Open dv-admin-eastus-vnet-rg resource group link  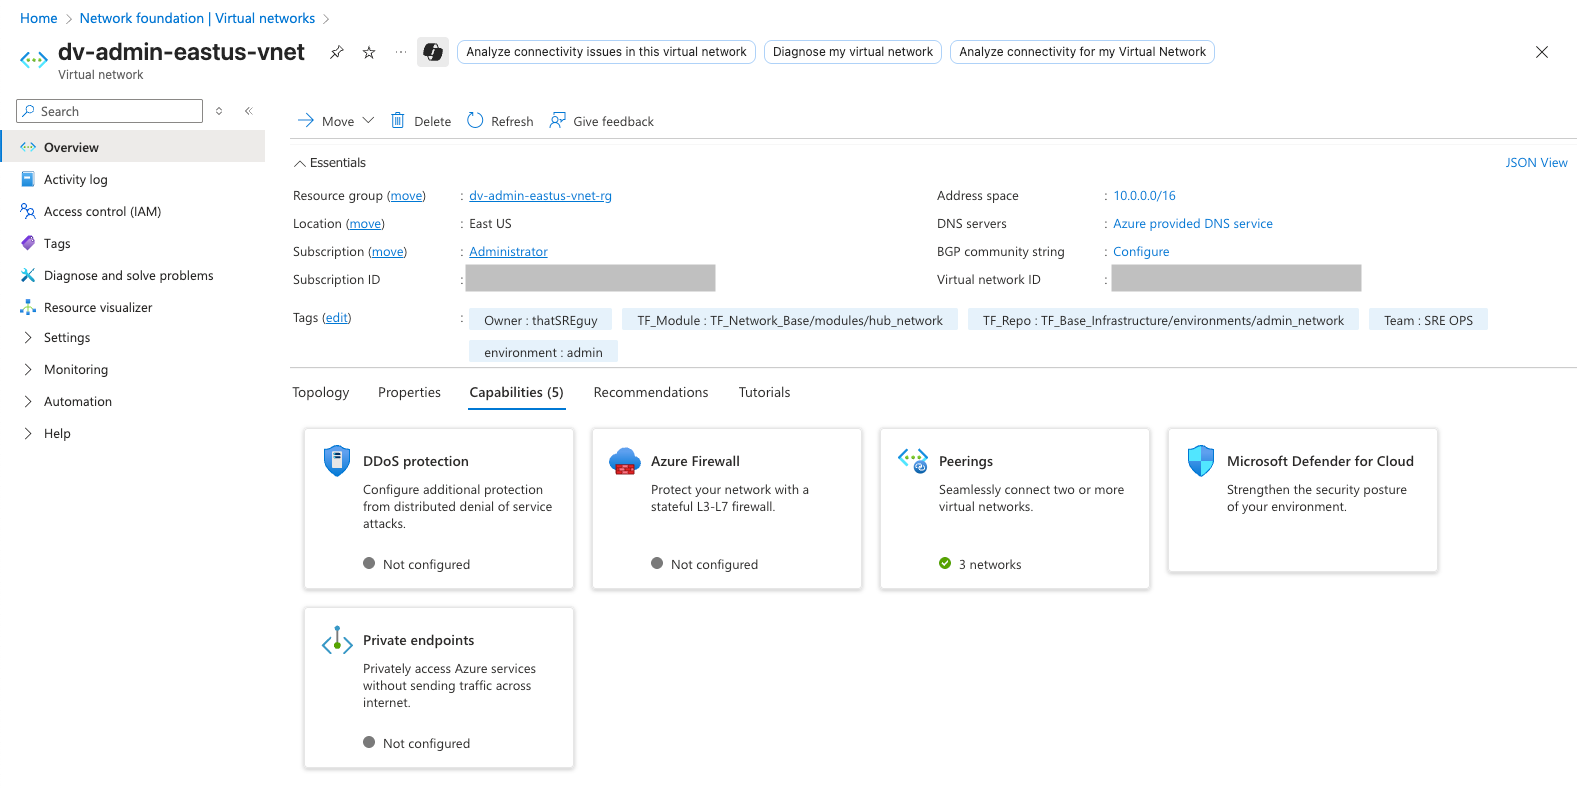(x=540, y=196)
